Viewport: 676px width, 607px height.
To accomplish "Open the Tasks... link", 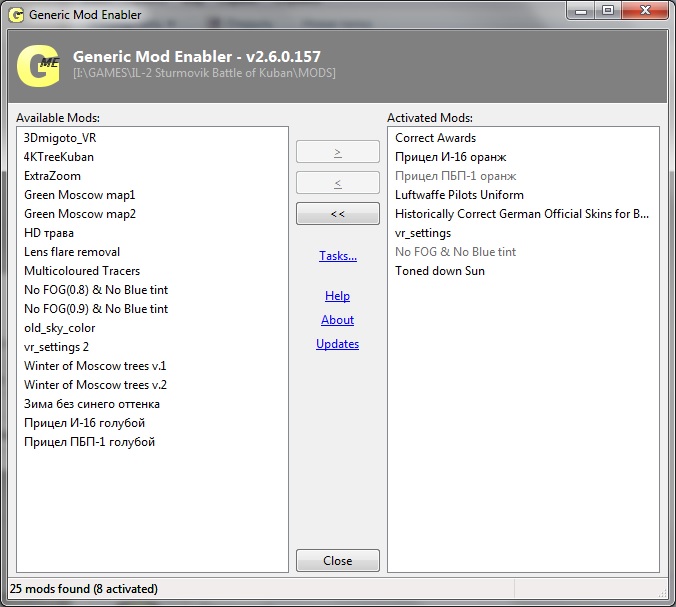I will coord(338,256).
